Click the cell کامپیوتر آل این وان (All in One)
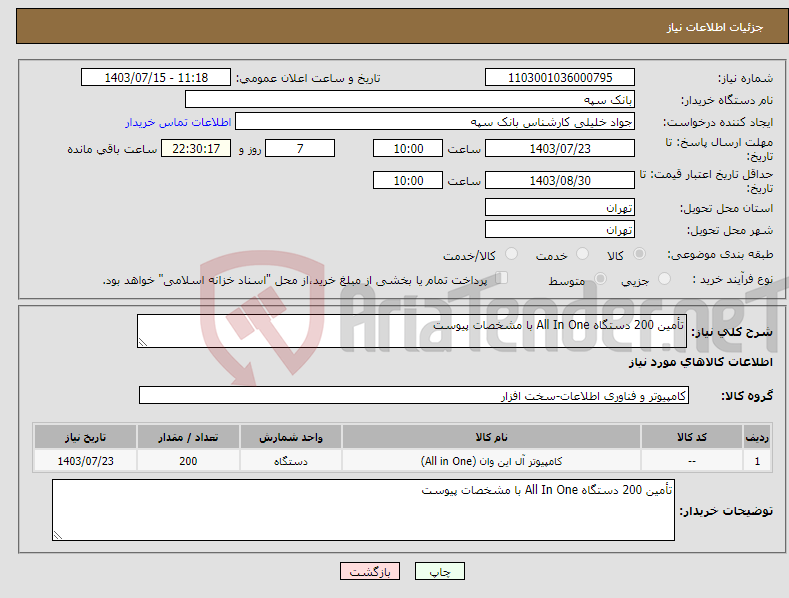The width and height of the screenshot is (789, 598). [491, 461]
